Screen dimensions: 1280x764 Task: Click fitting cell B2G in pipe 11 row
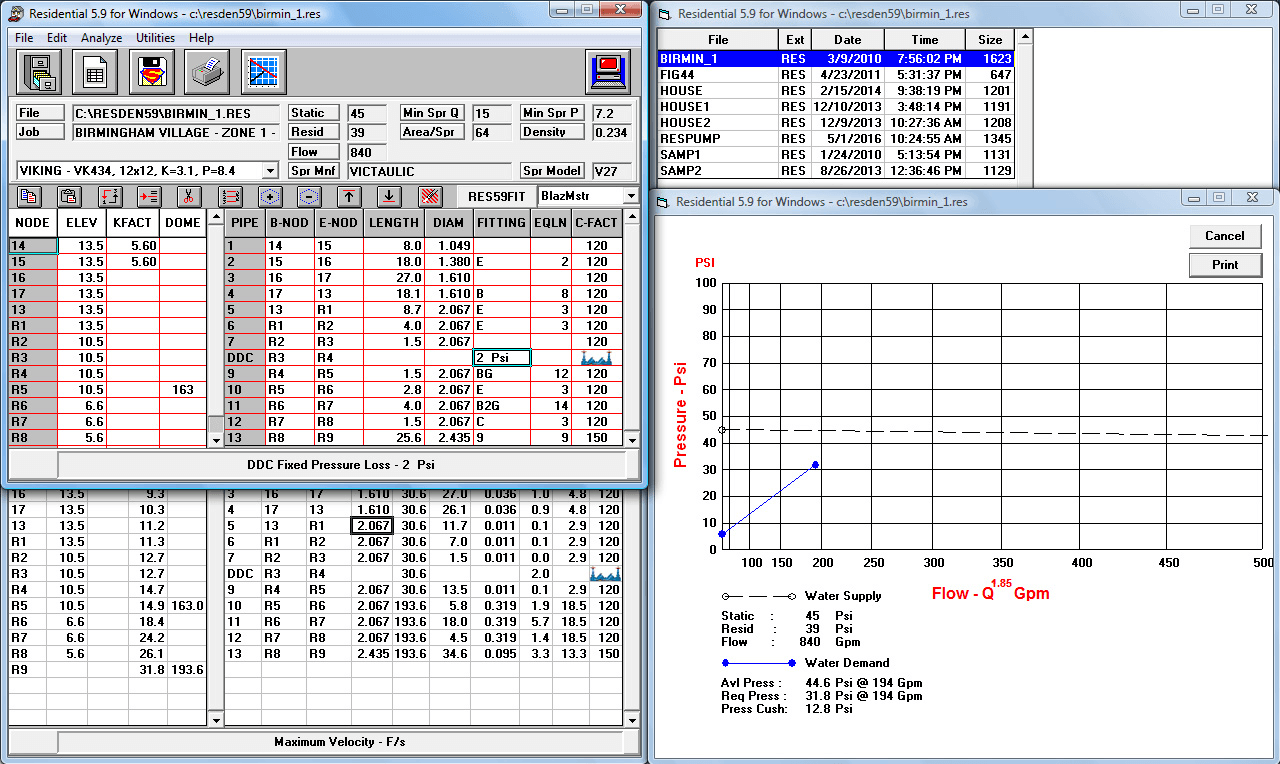(502, 405)
